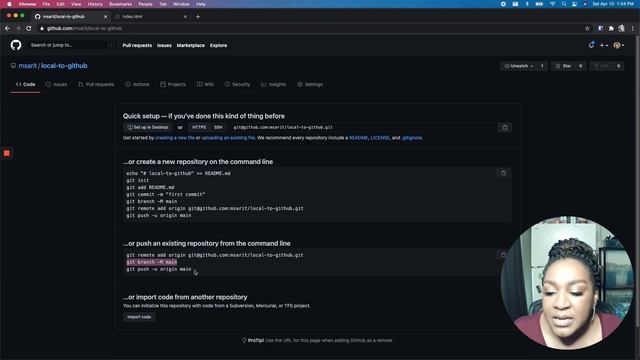The width and height of the screenshot is (640, 360).
Task: Copy the repository URL with clipboard icon
Action: pos(505,127)
